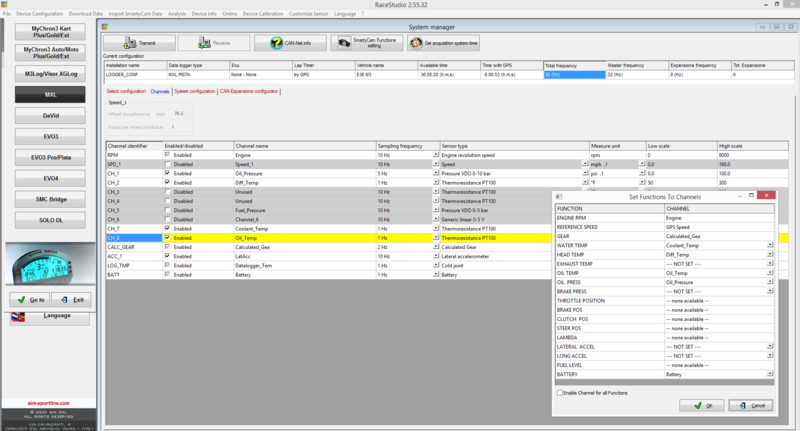Open RPM sampling frequency dropdown
Image resolution: width=800 pixels, height=431 pixels.
coord(436,155)
